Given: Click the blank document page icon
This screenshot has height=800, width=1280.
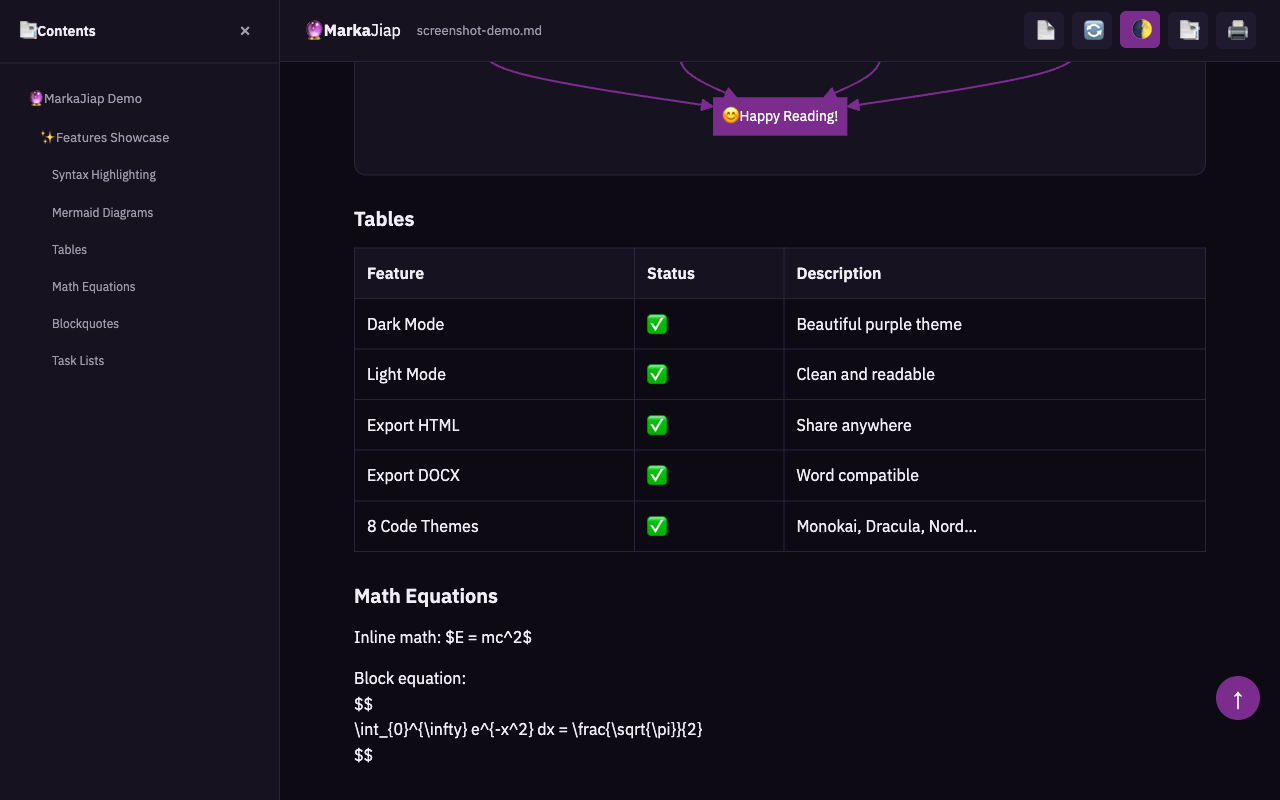Looking at the screenshot, I should pyautogui.click(x=1044, y=30).
